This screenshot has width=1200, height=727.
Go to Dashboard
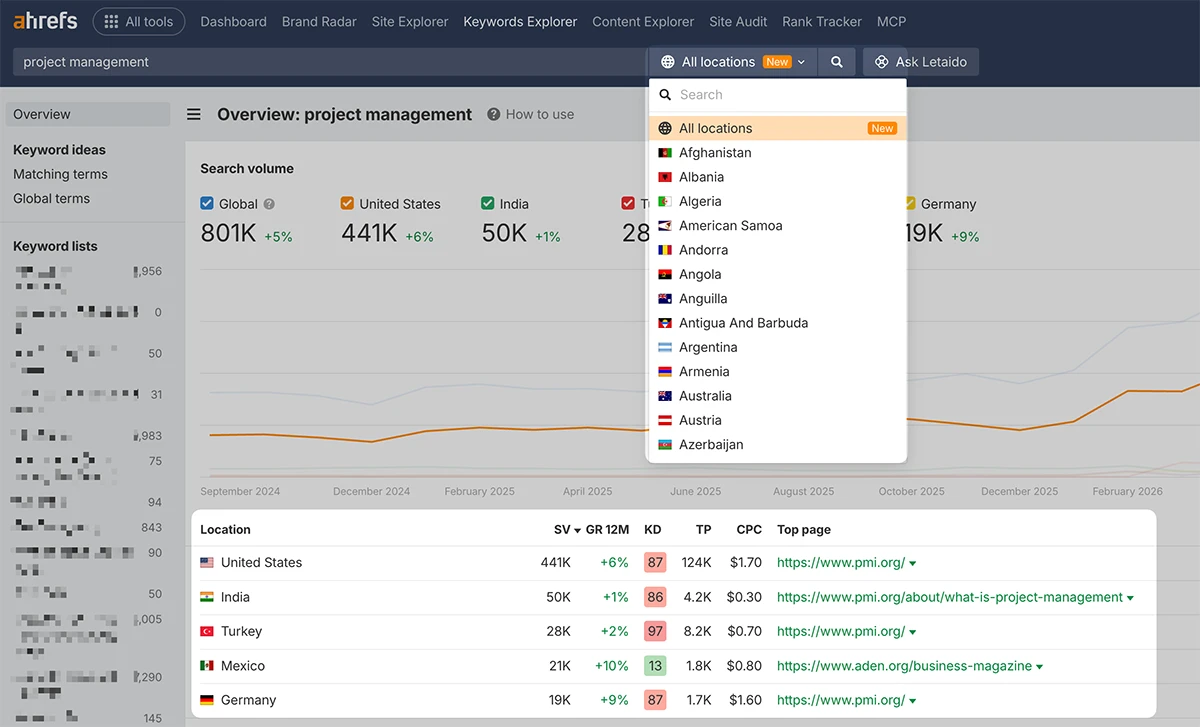[x=233, y=21]
